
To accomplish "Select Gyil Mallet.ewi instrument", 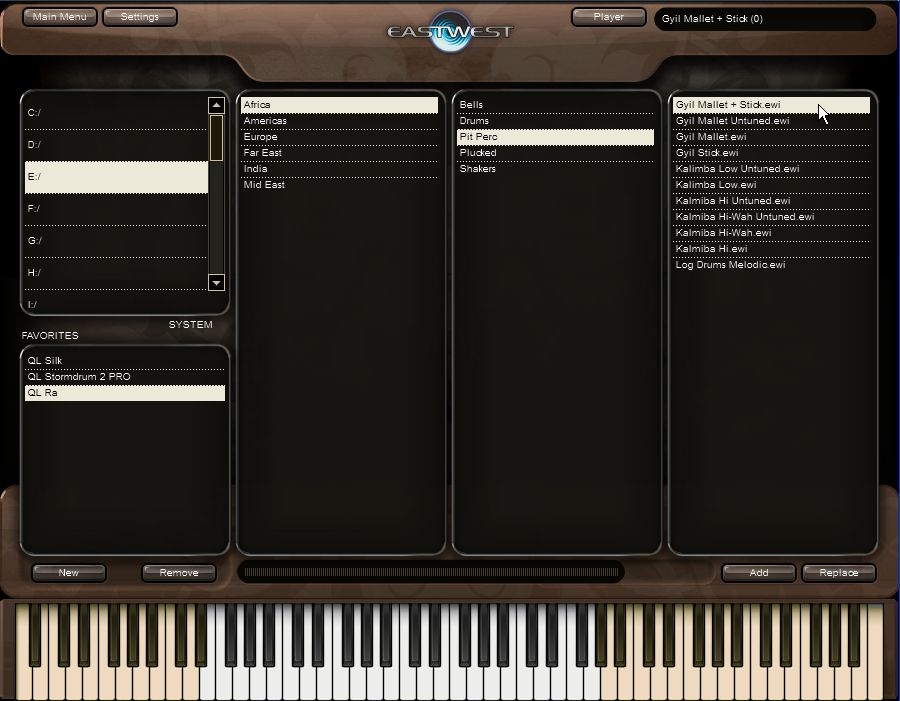I will pyautogui.click(x=771, y=137).
